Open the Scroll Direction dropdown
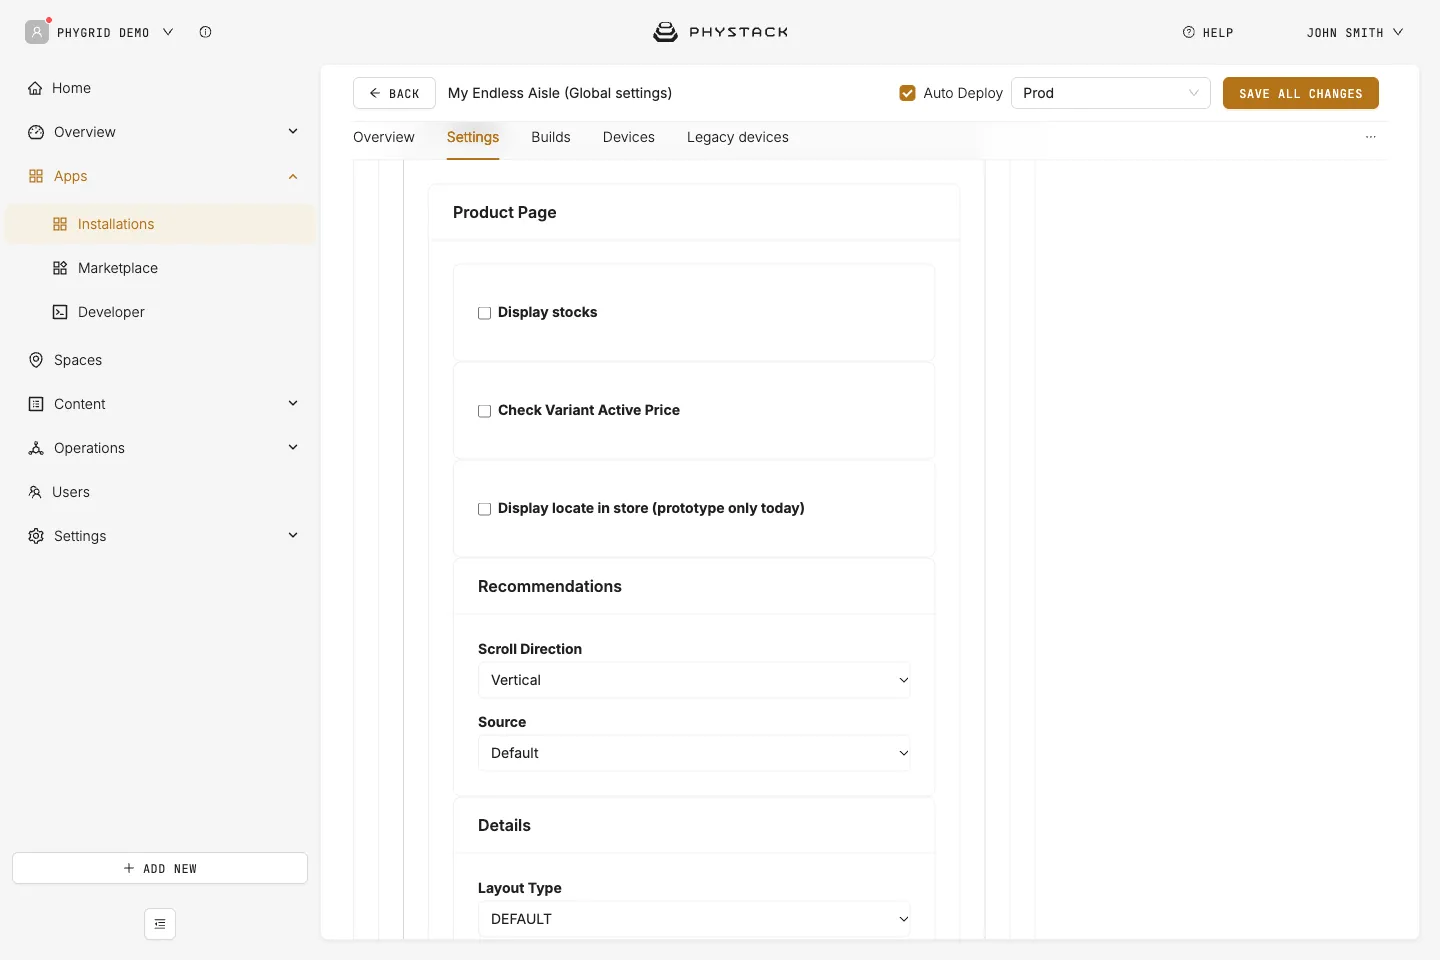Image resolution: width=1440 pixels, height=960 pixels. [x=694, y=680]
